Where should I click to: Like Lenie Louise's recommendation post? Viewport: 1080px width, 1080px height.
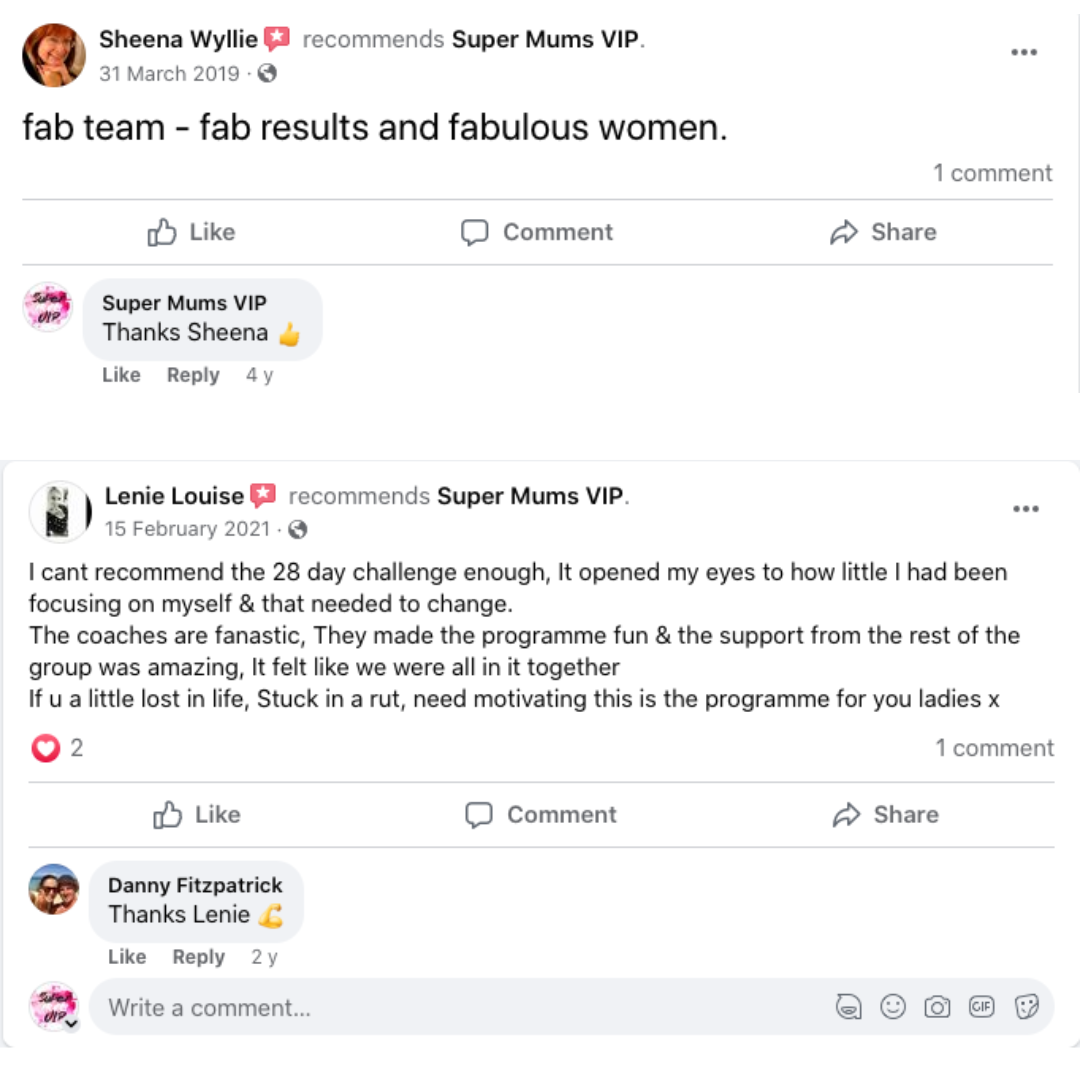[197, 815]
